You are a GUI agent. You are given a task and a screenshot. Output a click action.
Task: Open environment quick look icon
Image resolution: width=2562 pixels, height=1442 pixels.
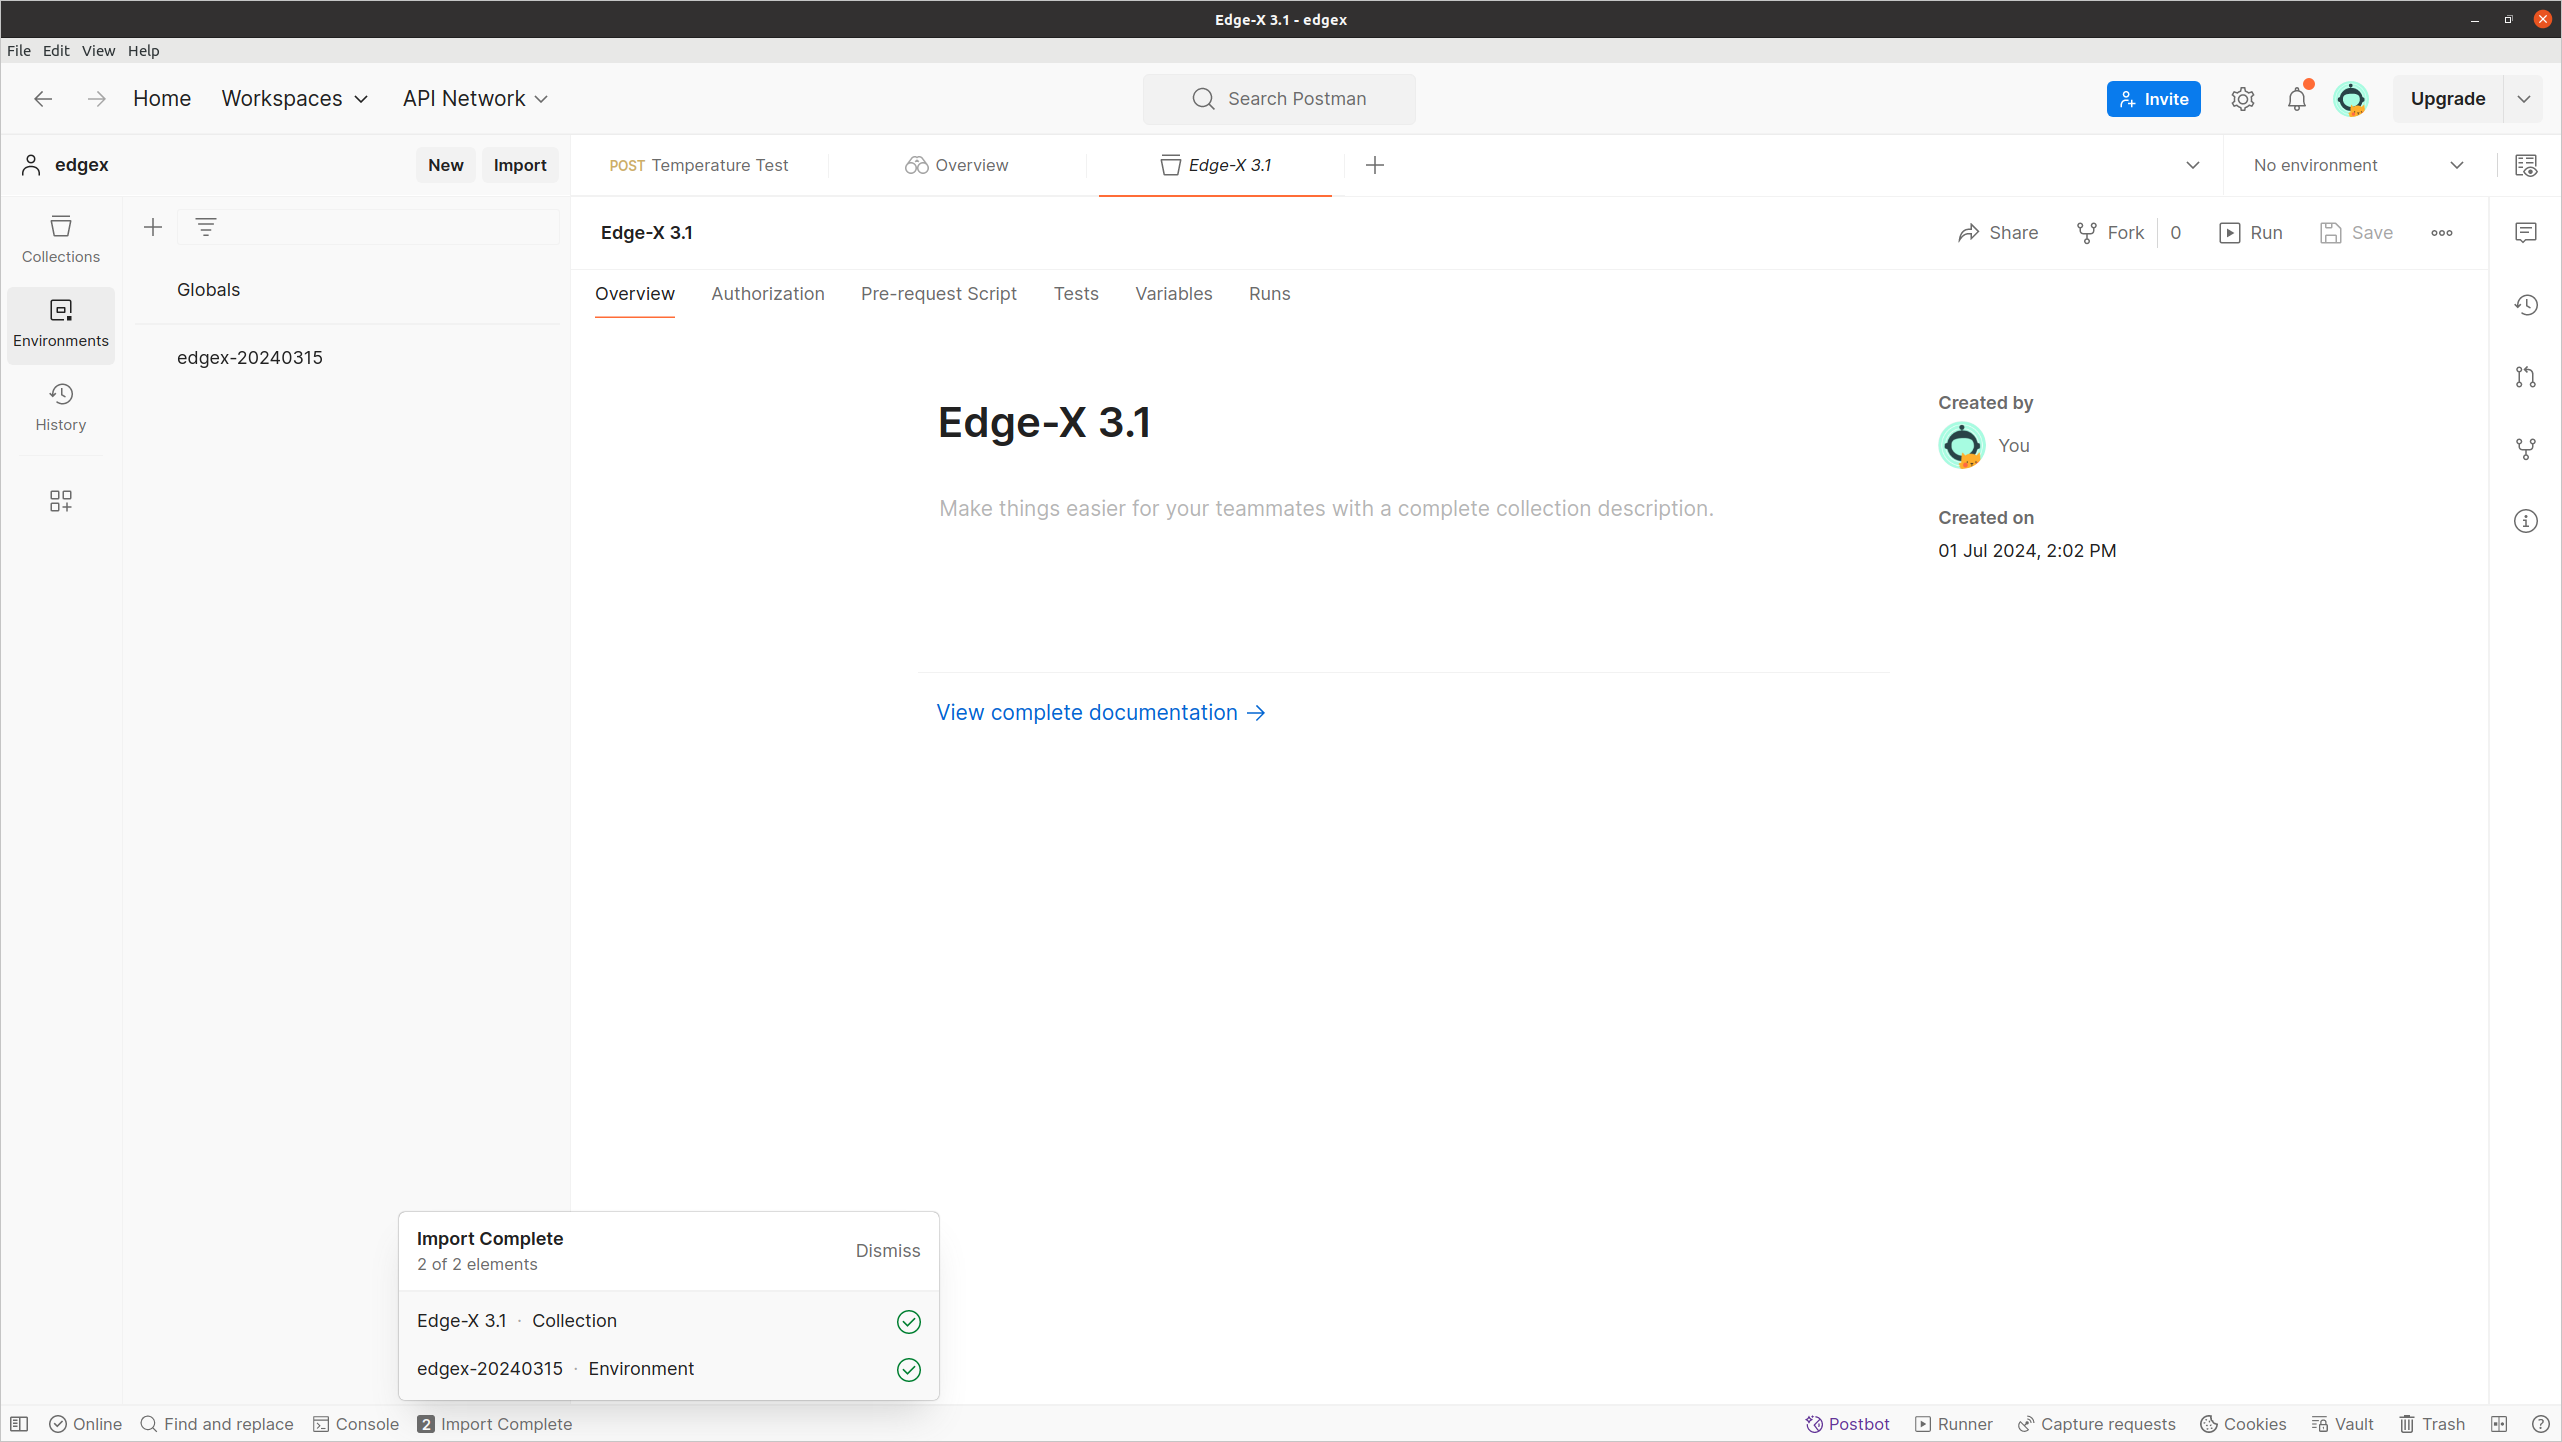pyautogui.click(x=2525, y=166)
